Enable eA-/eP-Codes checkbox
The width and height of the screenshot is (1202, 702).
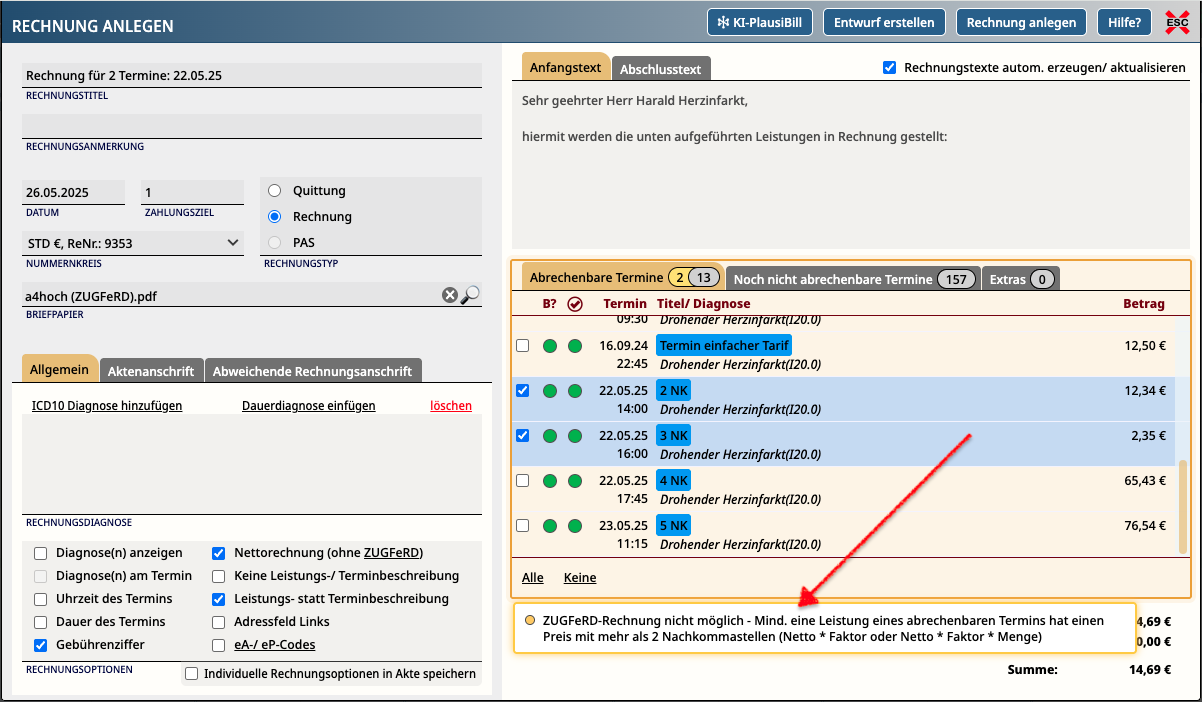pos(219,645)
